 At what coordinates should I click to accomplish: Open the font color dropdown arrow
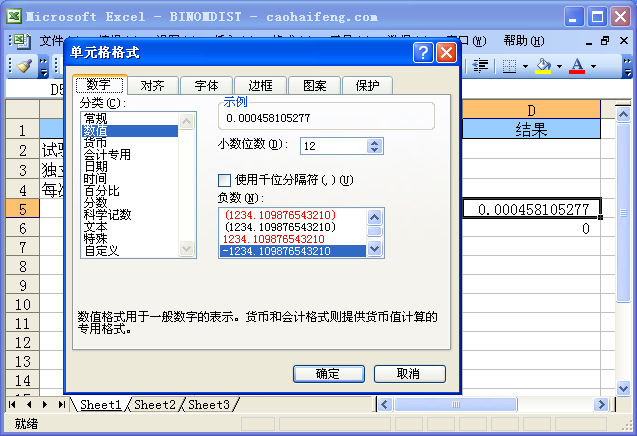(594, 66)
